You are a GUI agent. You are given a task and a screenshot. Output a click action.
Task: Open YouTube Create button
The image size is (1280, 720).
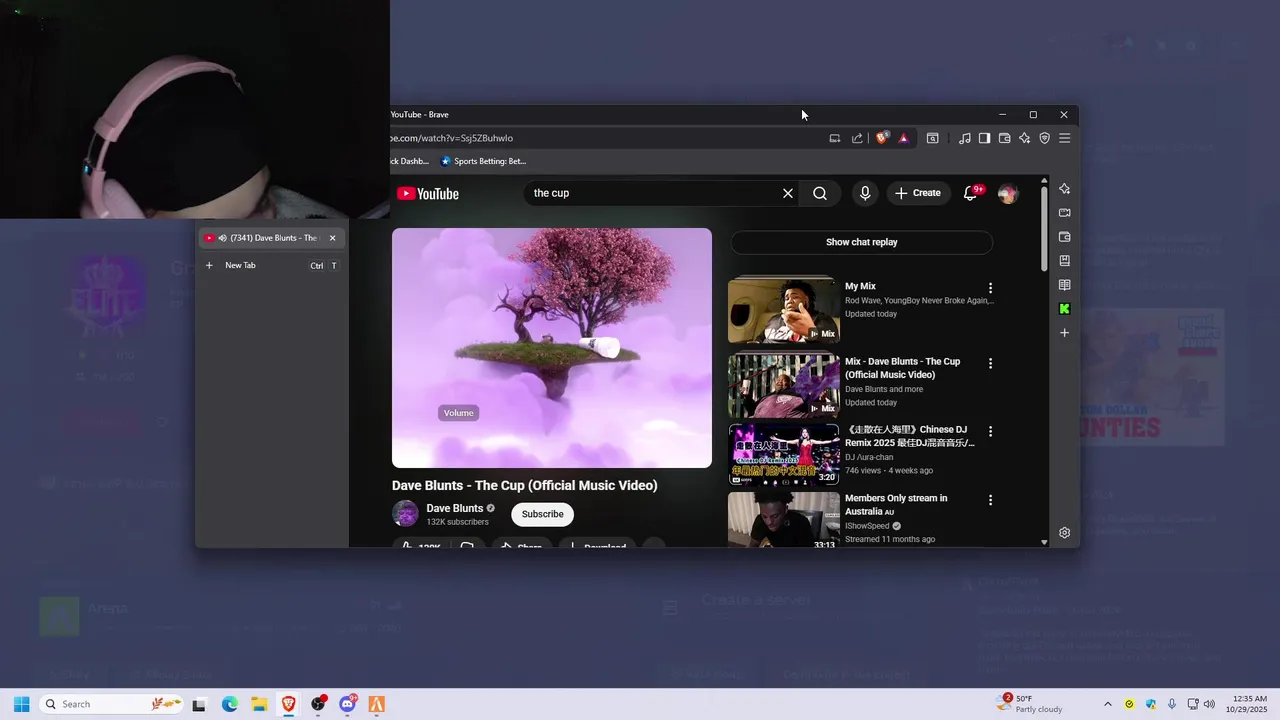tap(918, 193)
